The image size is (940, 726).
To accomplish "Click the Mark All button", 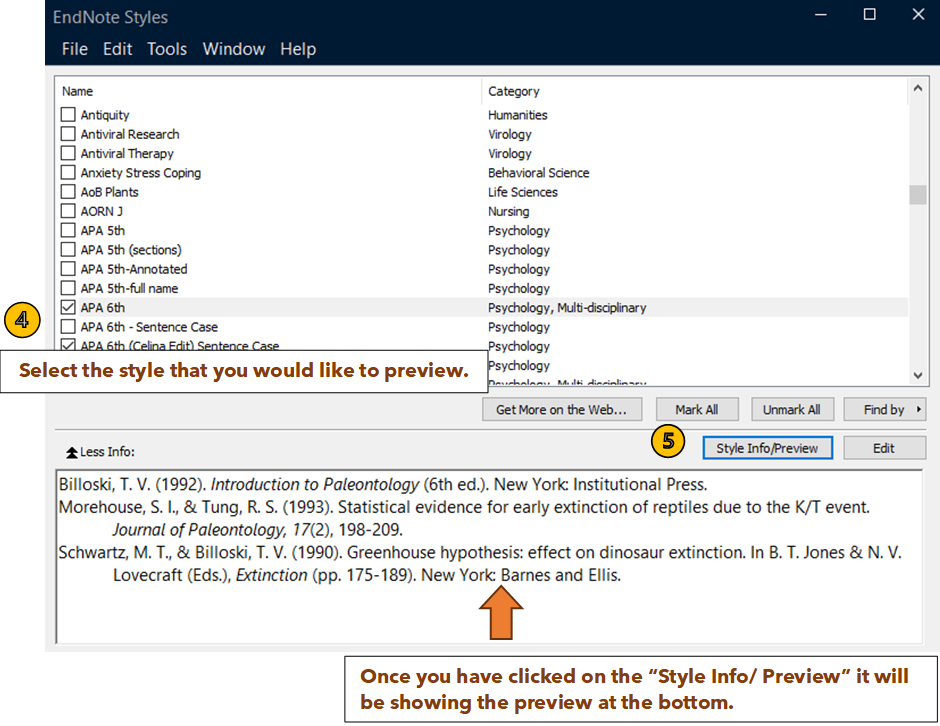I will click(x=697, y=409).
